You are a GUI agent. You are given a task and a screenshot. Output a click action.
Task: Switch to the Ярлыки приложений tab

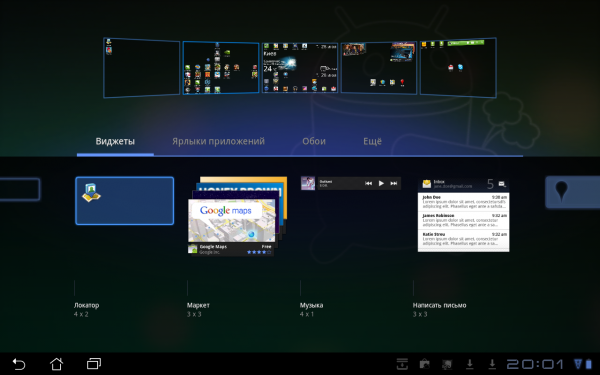[218, 141]
